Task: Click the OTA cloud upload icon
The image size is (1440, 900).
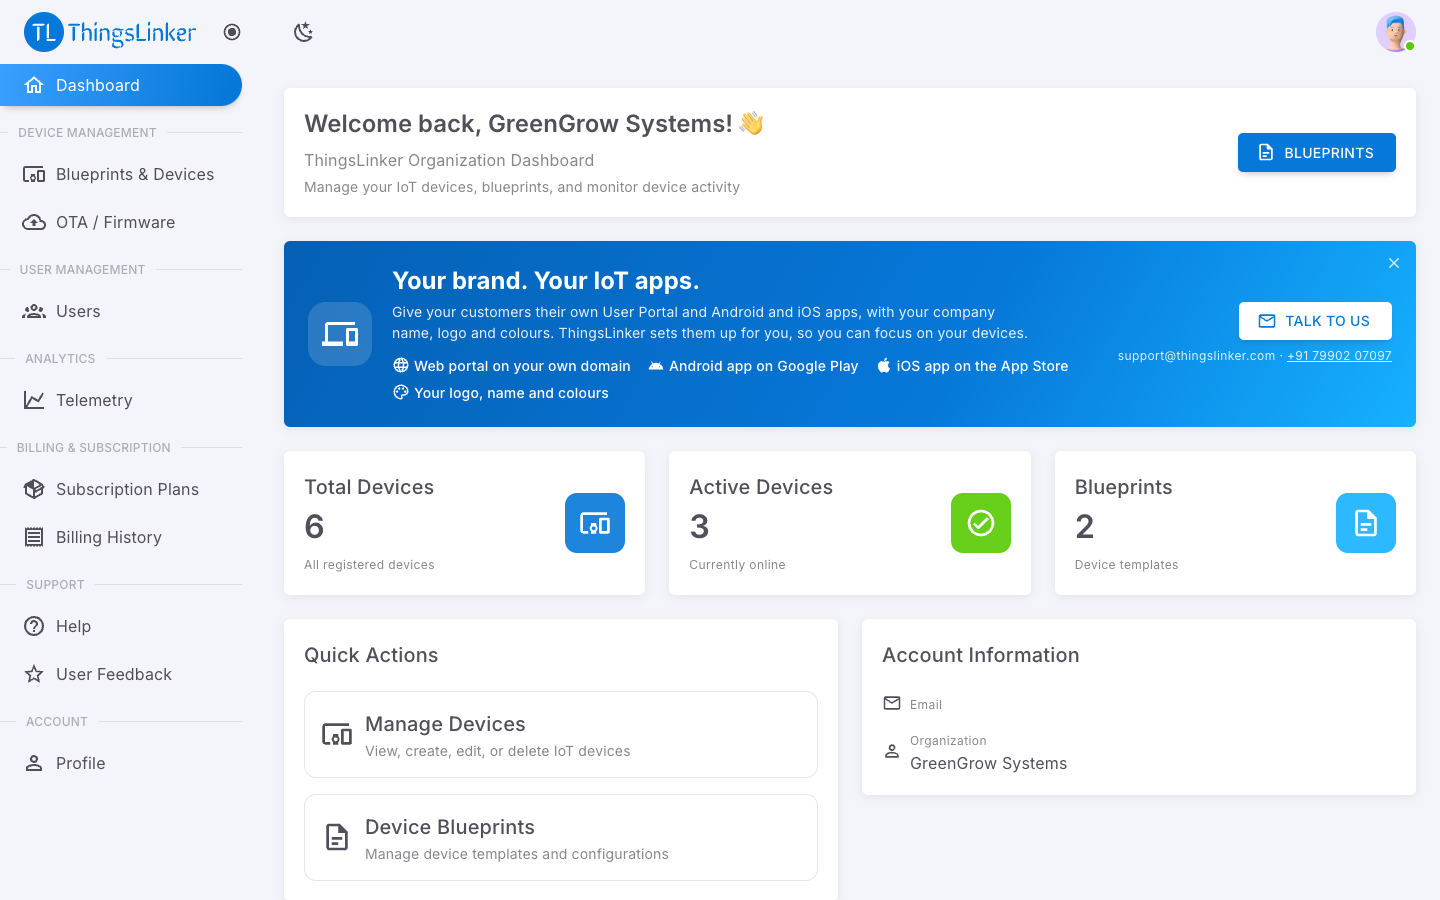Action: click(x=34, y=222)
